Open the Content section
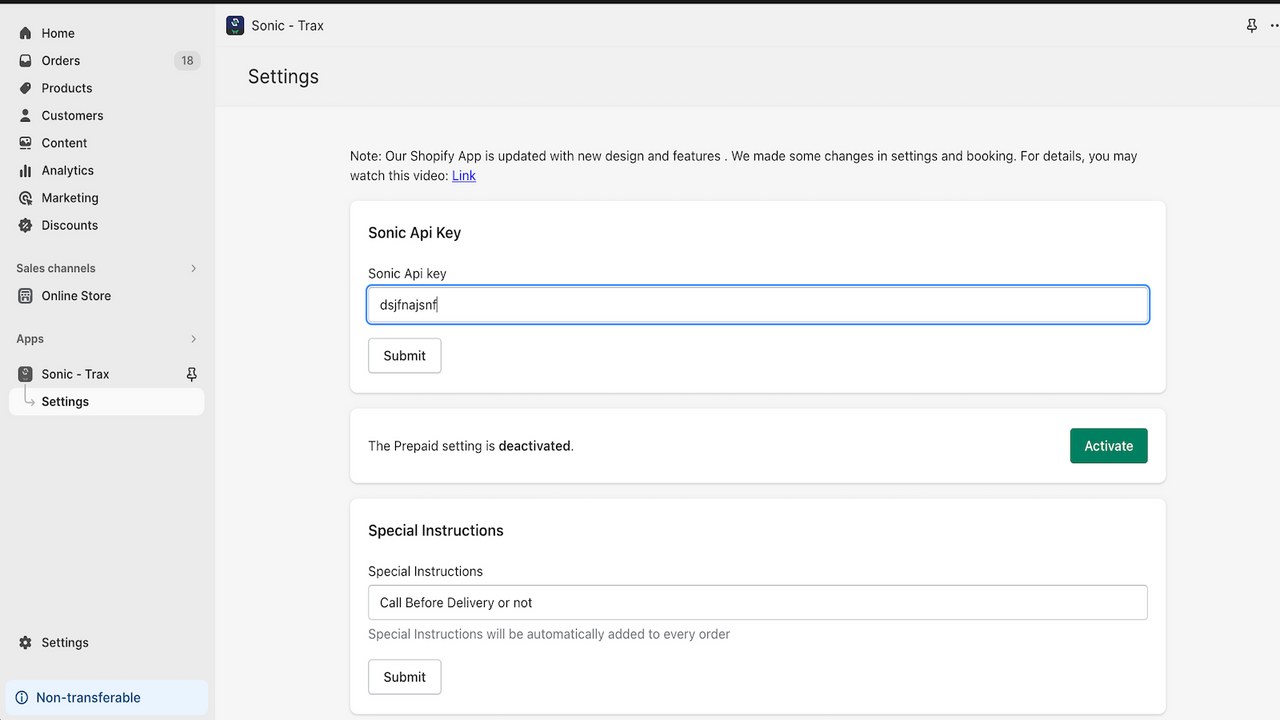Image resolution: width=1280 pixels, height=720 pixels. pyautogui.click(x=25, y=142)
